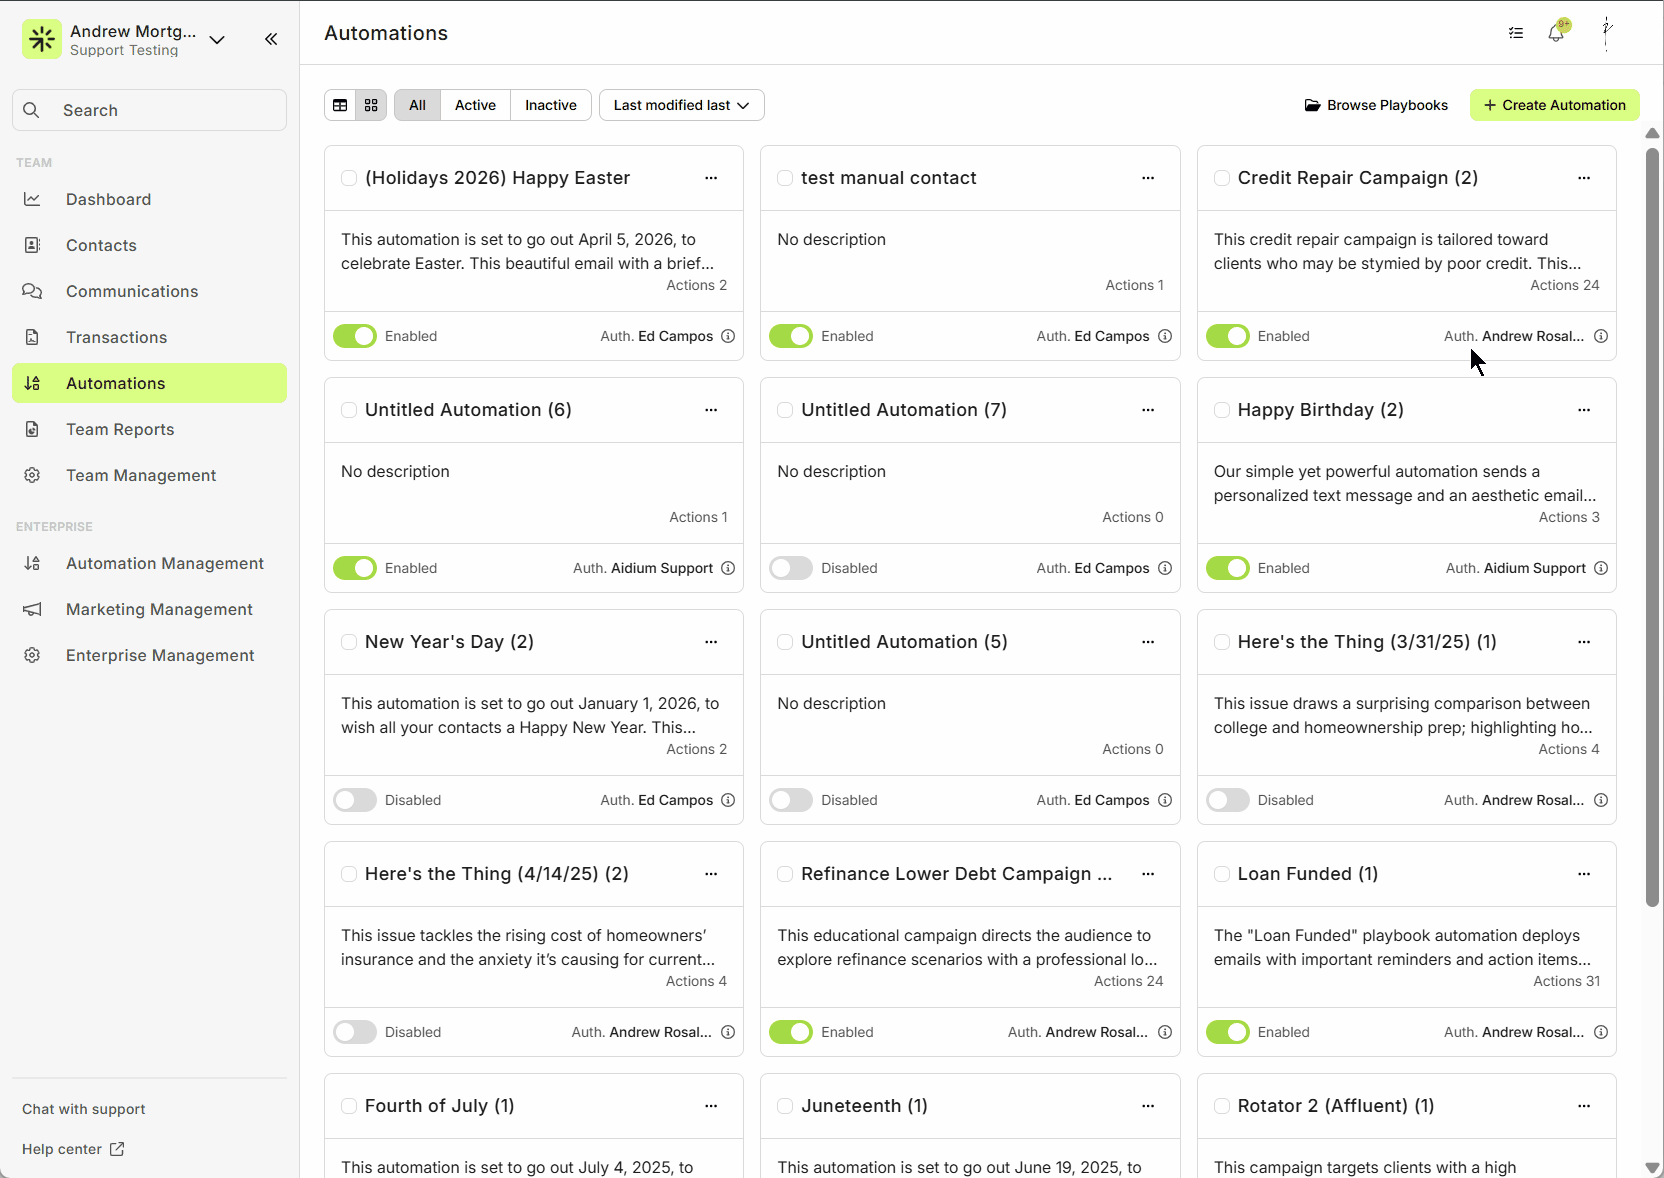
Task: Disable the test manual contact automation toggle
Action: pyautogui.click(x=790, y=336)
